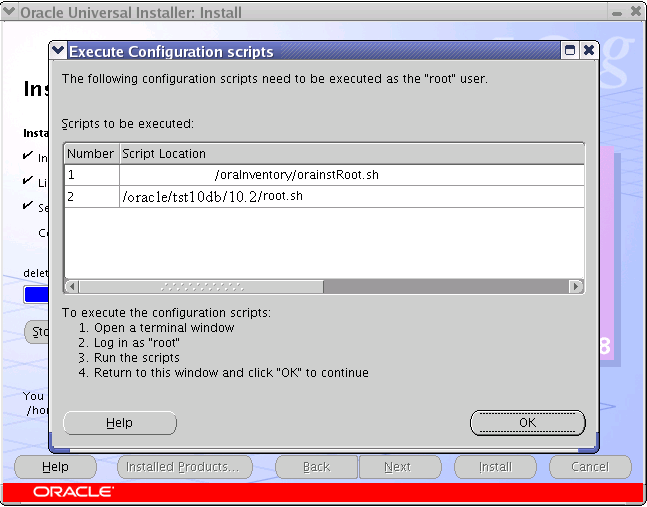Image resolution: width=647 pixels, height=507 pixels.
Task: Click the "Open a terminal window" instruction text
Action: (164, 328)
